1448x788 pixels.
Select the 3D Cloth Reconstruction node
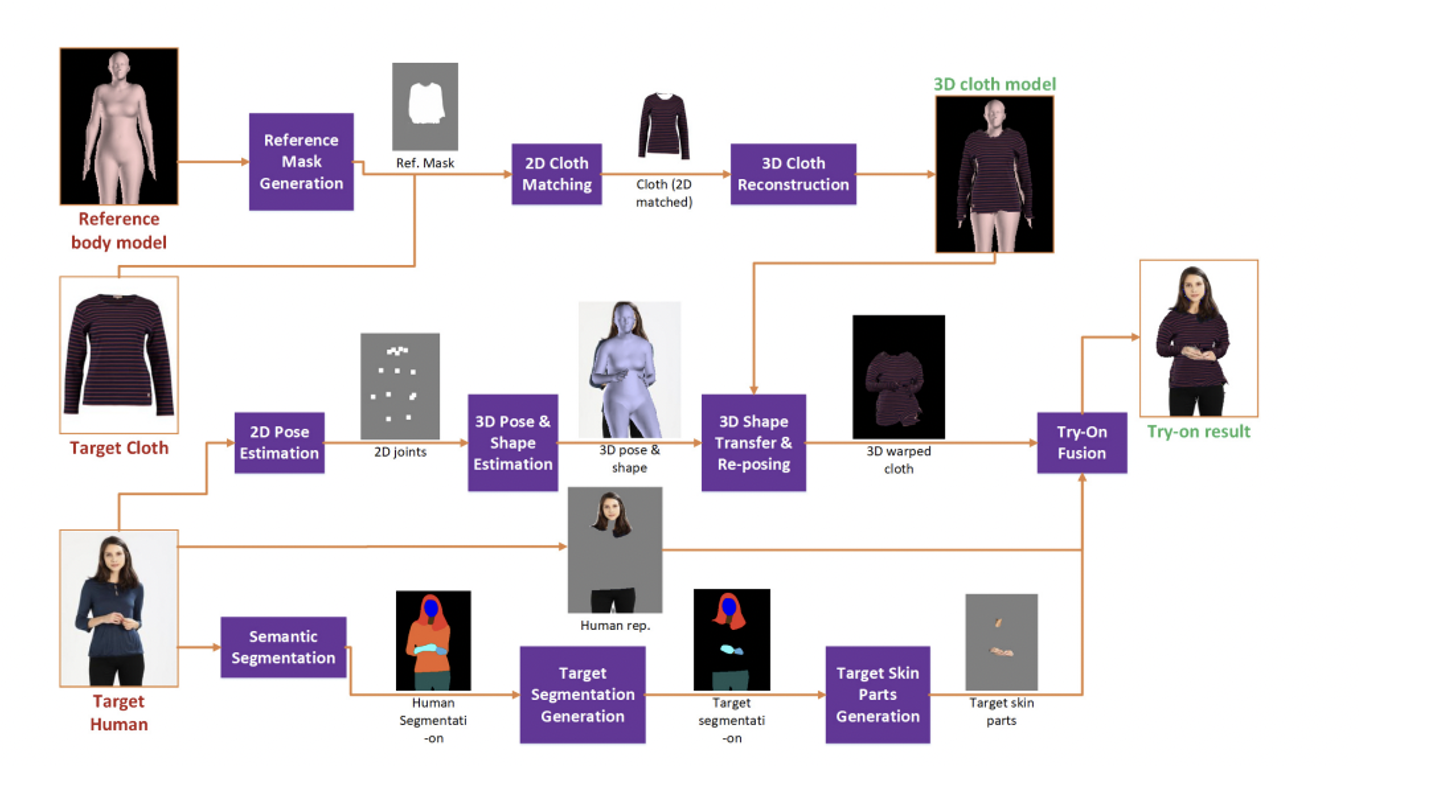(x=793, y=173)
